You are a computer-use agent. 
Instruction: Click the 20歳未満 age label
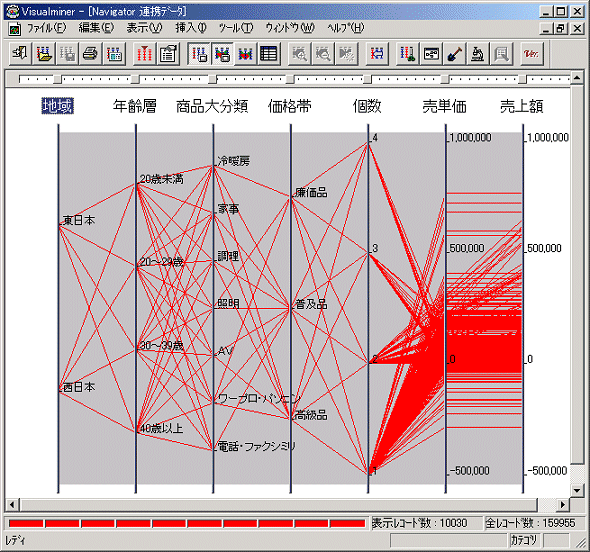tap(161, 179)
